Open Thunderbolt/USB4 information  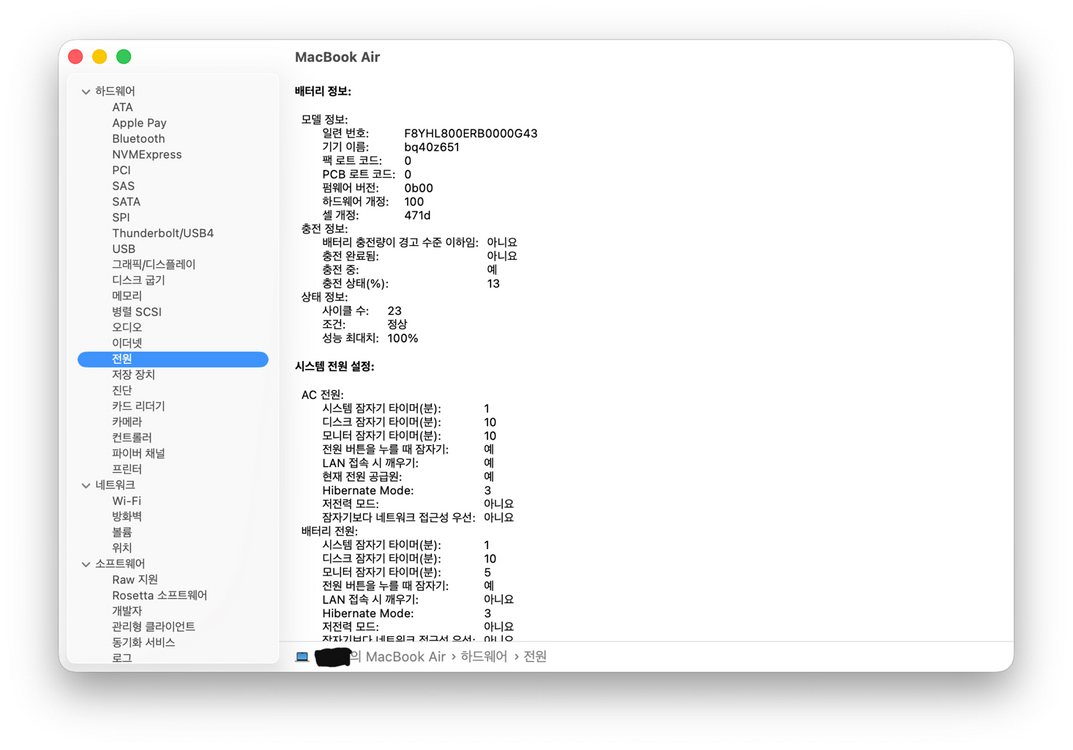(163, 233)
